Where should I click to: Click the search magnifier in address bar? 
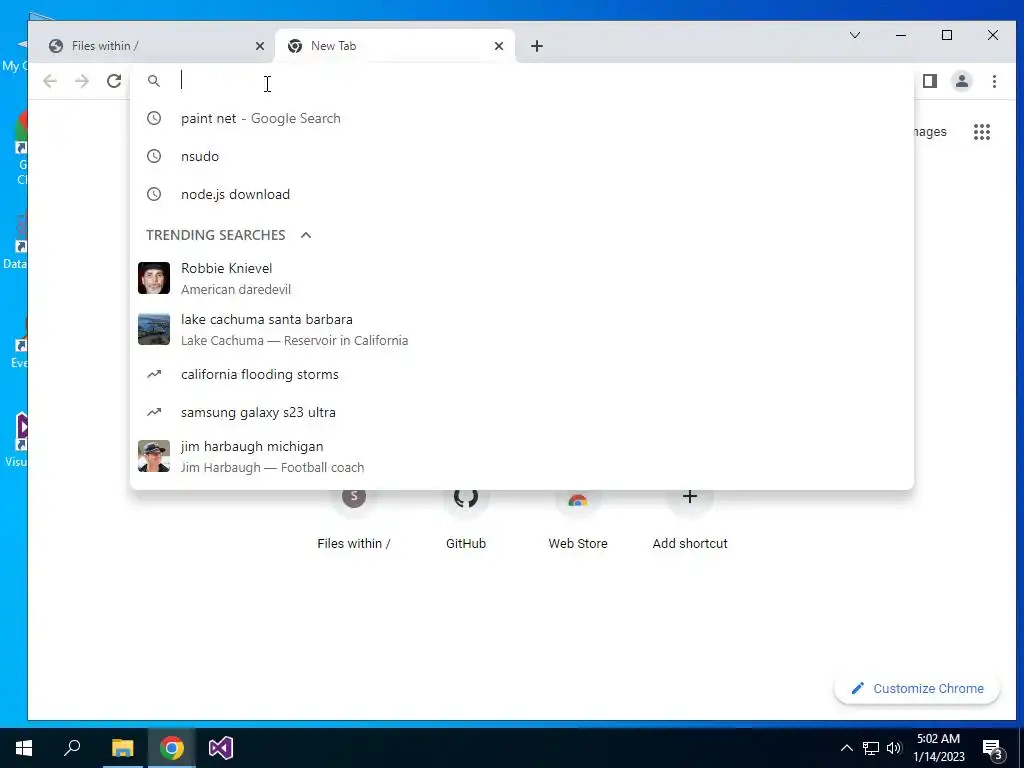[153, 81]
